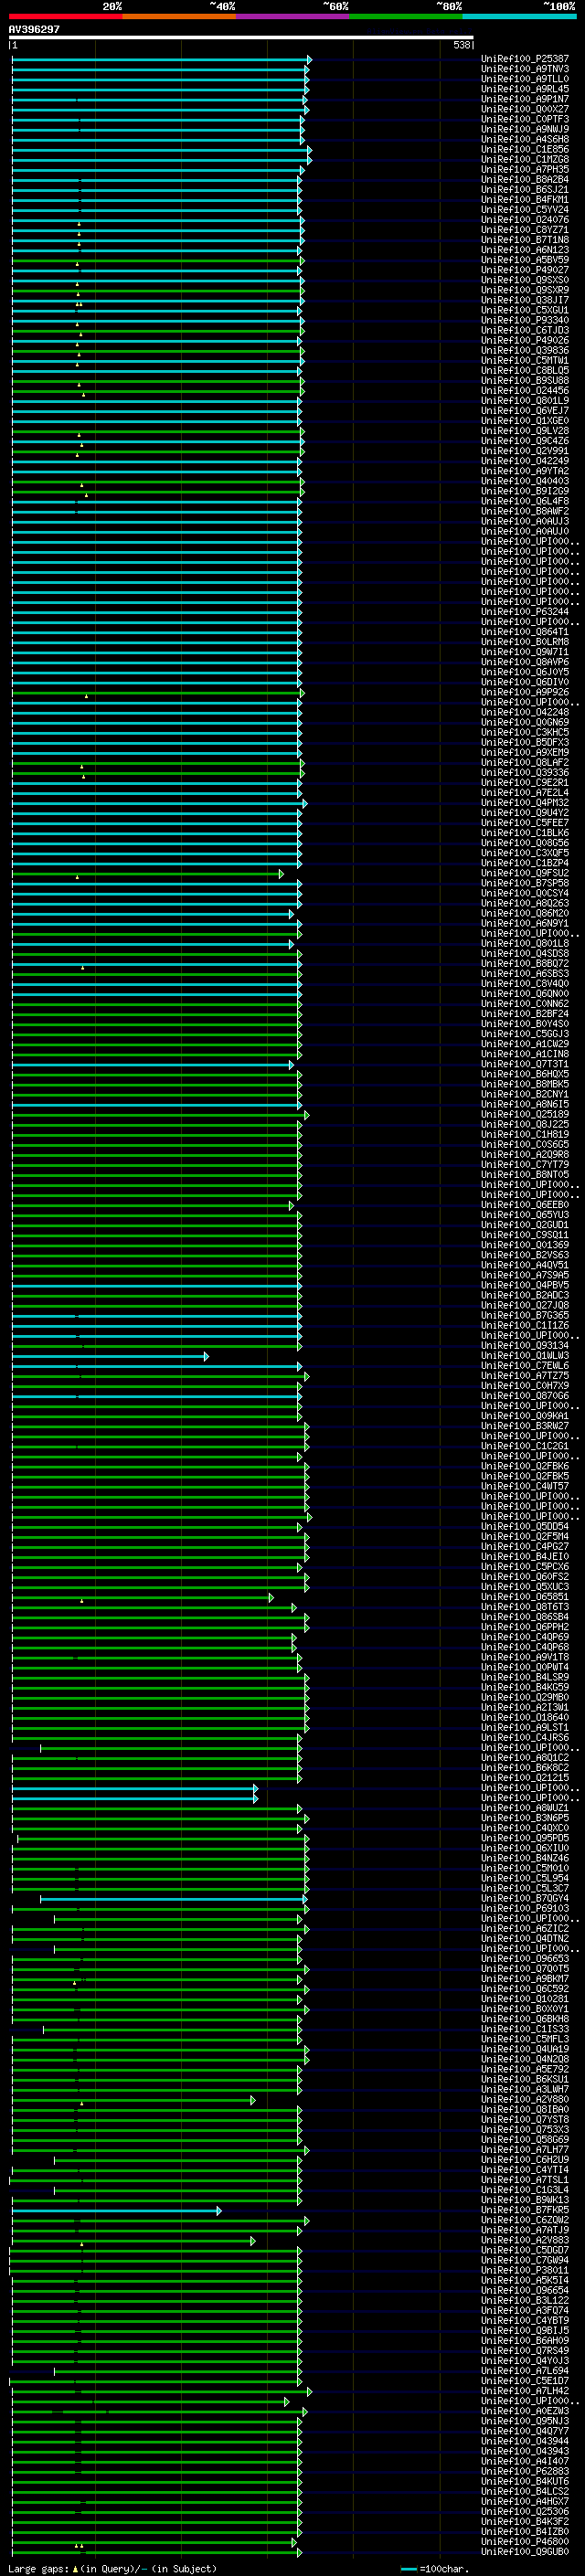Image resolution: width=585 pixels, height=2576 pixels.
Task: Click the Large gaps legend text
Action: click(112, 2568)
